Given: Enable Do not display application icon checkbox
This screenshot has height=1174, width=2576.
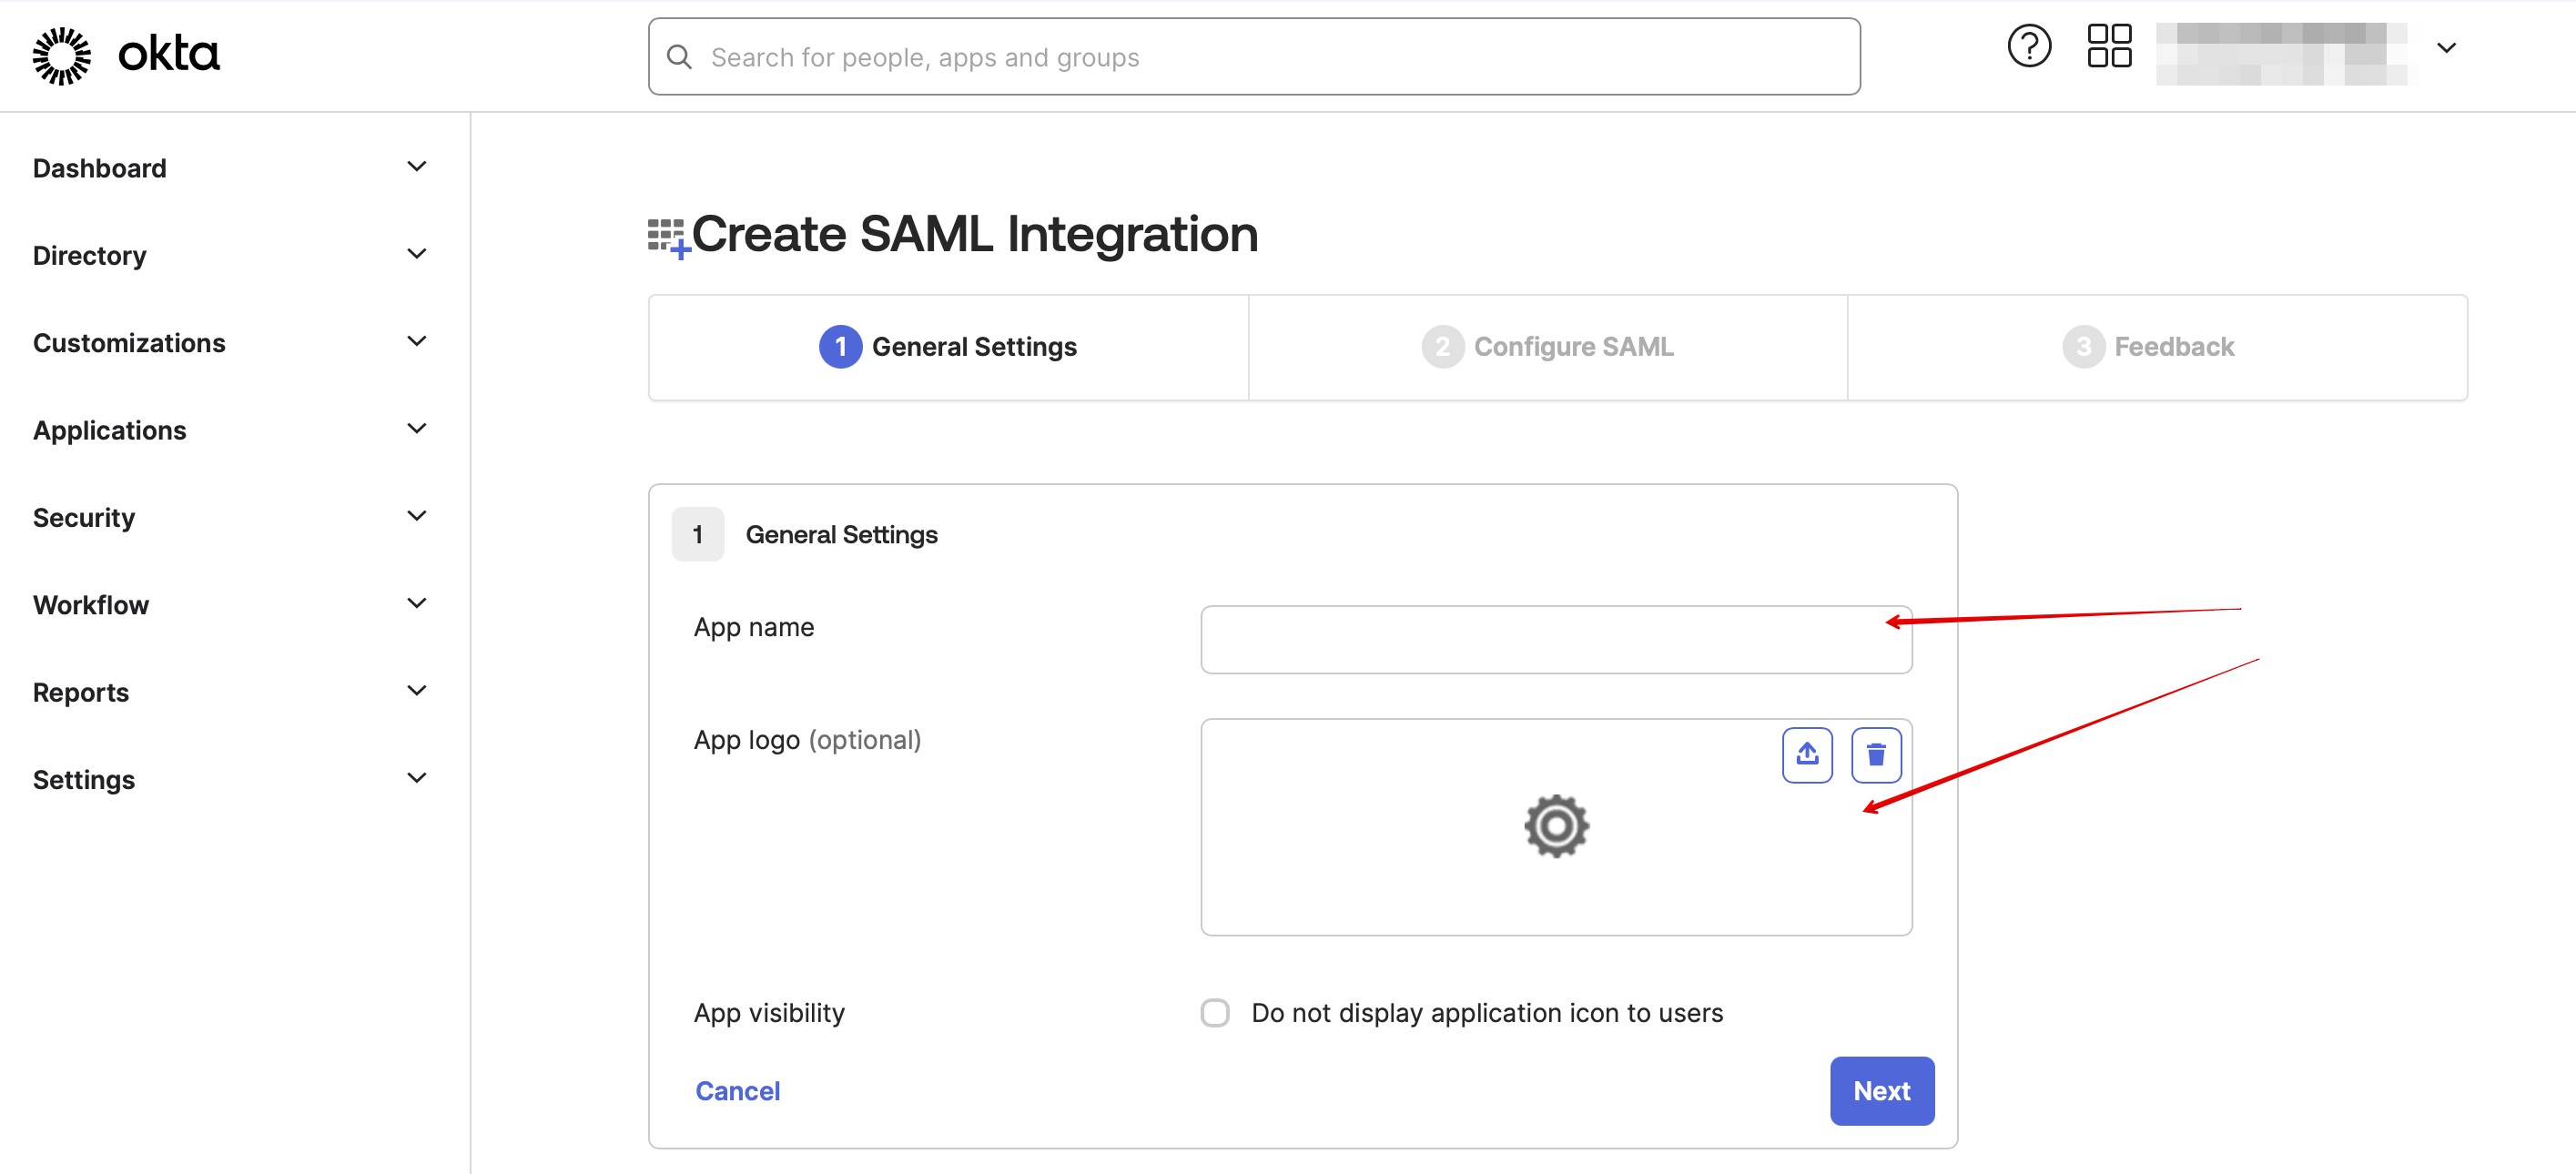Looking at the screenshot, I should tap(1214, 1012).
